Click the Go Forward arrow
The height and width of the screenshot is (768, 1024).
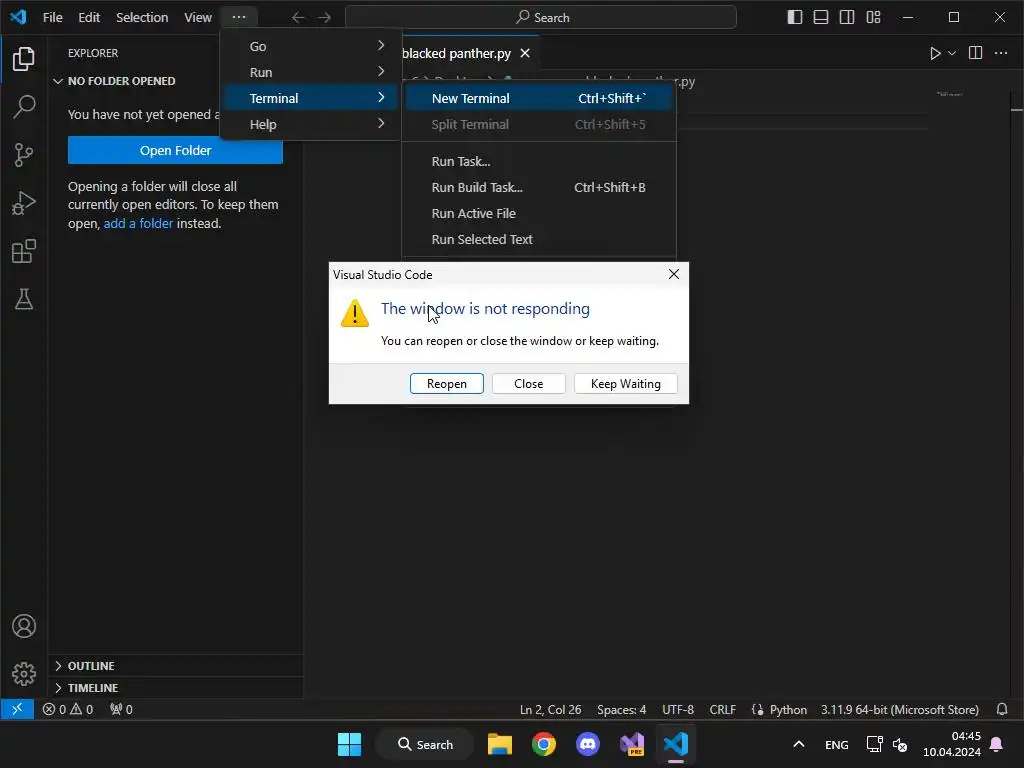325,18
